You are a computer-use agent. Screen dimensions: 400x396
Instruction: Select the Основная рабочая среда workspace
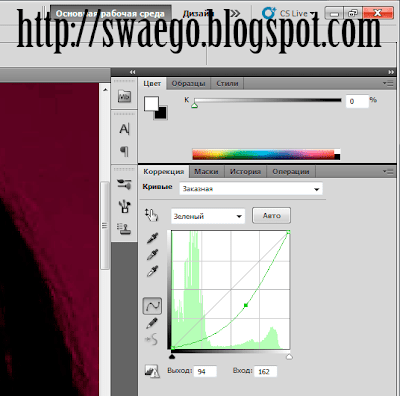click(x=110, y=14)
